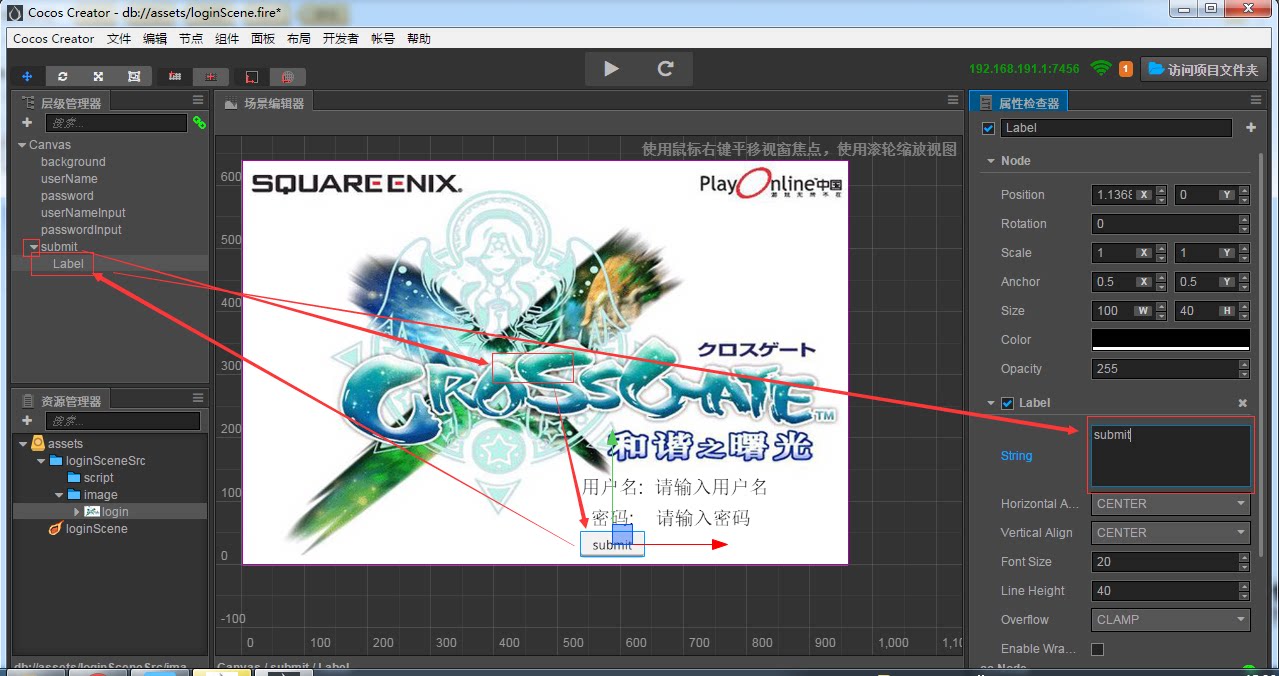The width and height of the screenshot is (1279, 676).
Task: Switch to center gizmo position mode
Action: point(210,76)
